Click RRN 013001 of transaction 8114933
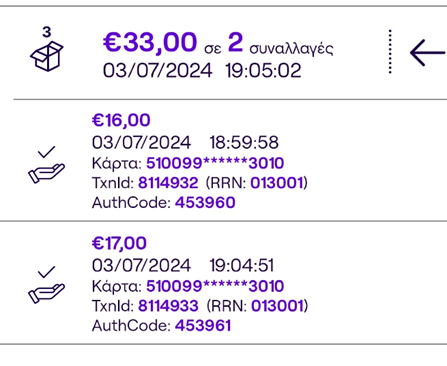Screen dimensions: 447x366 [278, 306]
